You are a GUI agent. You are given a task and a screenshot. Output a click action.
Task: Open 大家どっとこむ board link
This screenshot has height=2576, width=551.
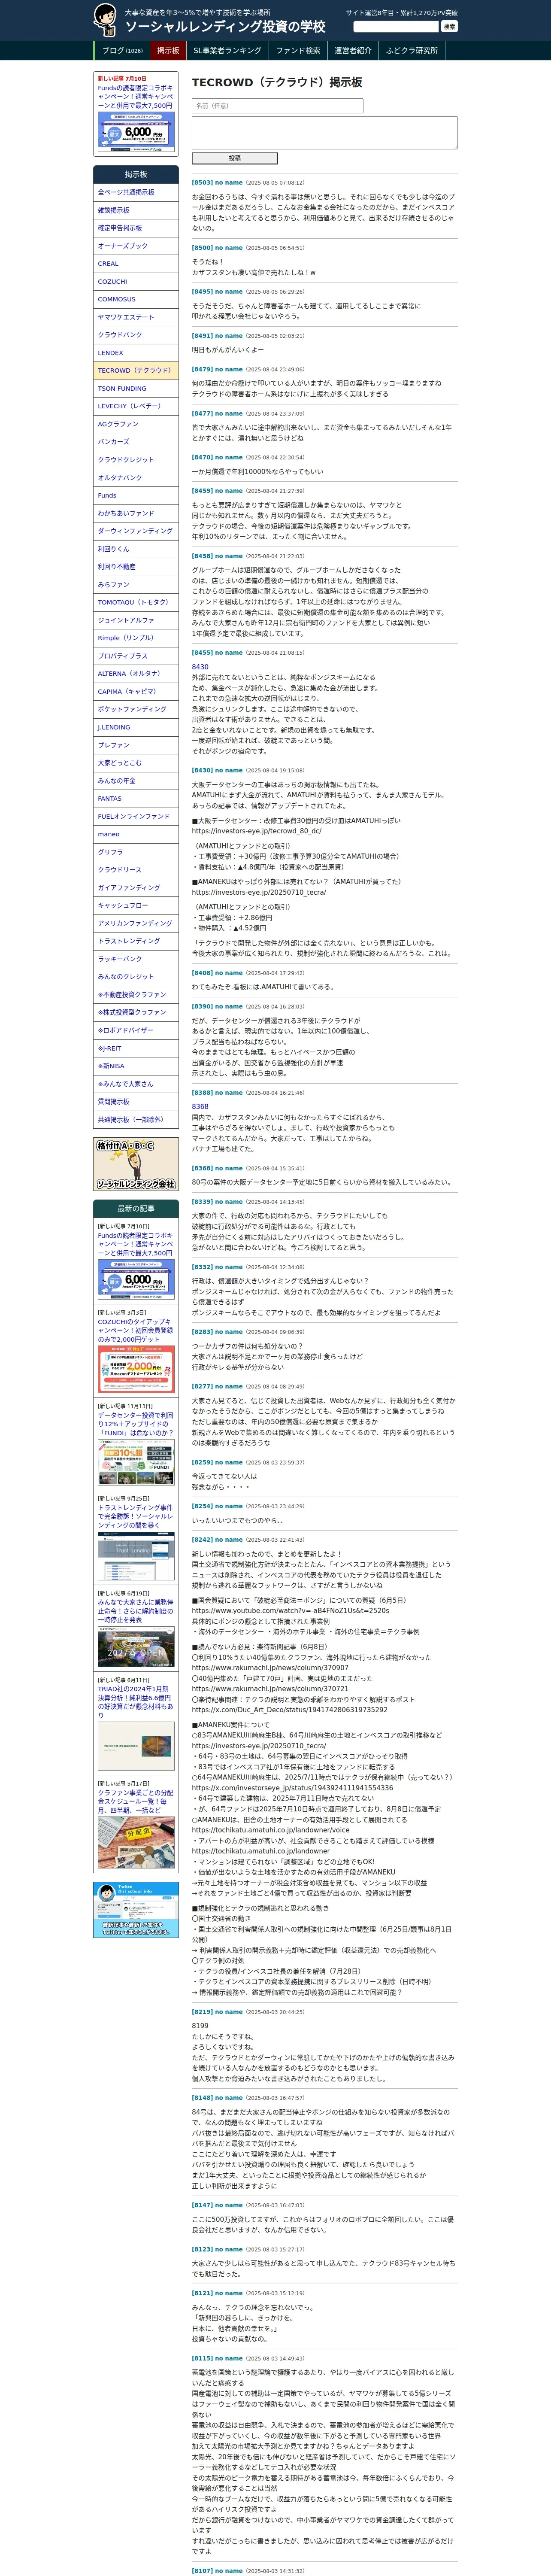coord(136,763)
